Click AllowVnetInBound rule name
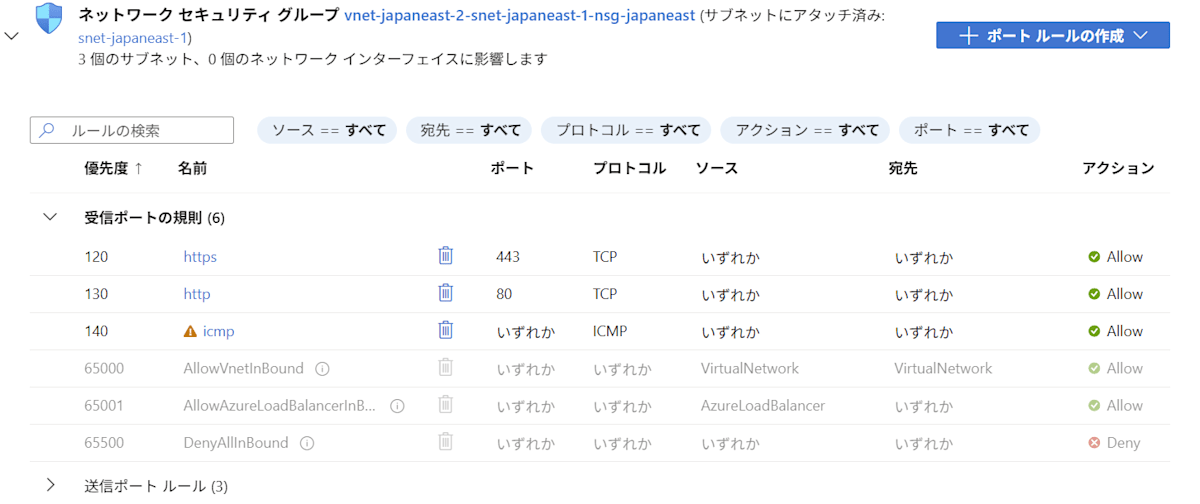This screenshot has height=504, width=1200. coord(243,368)
